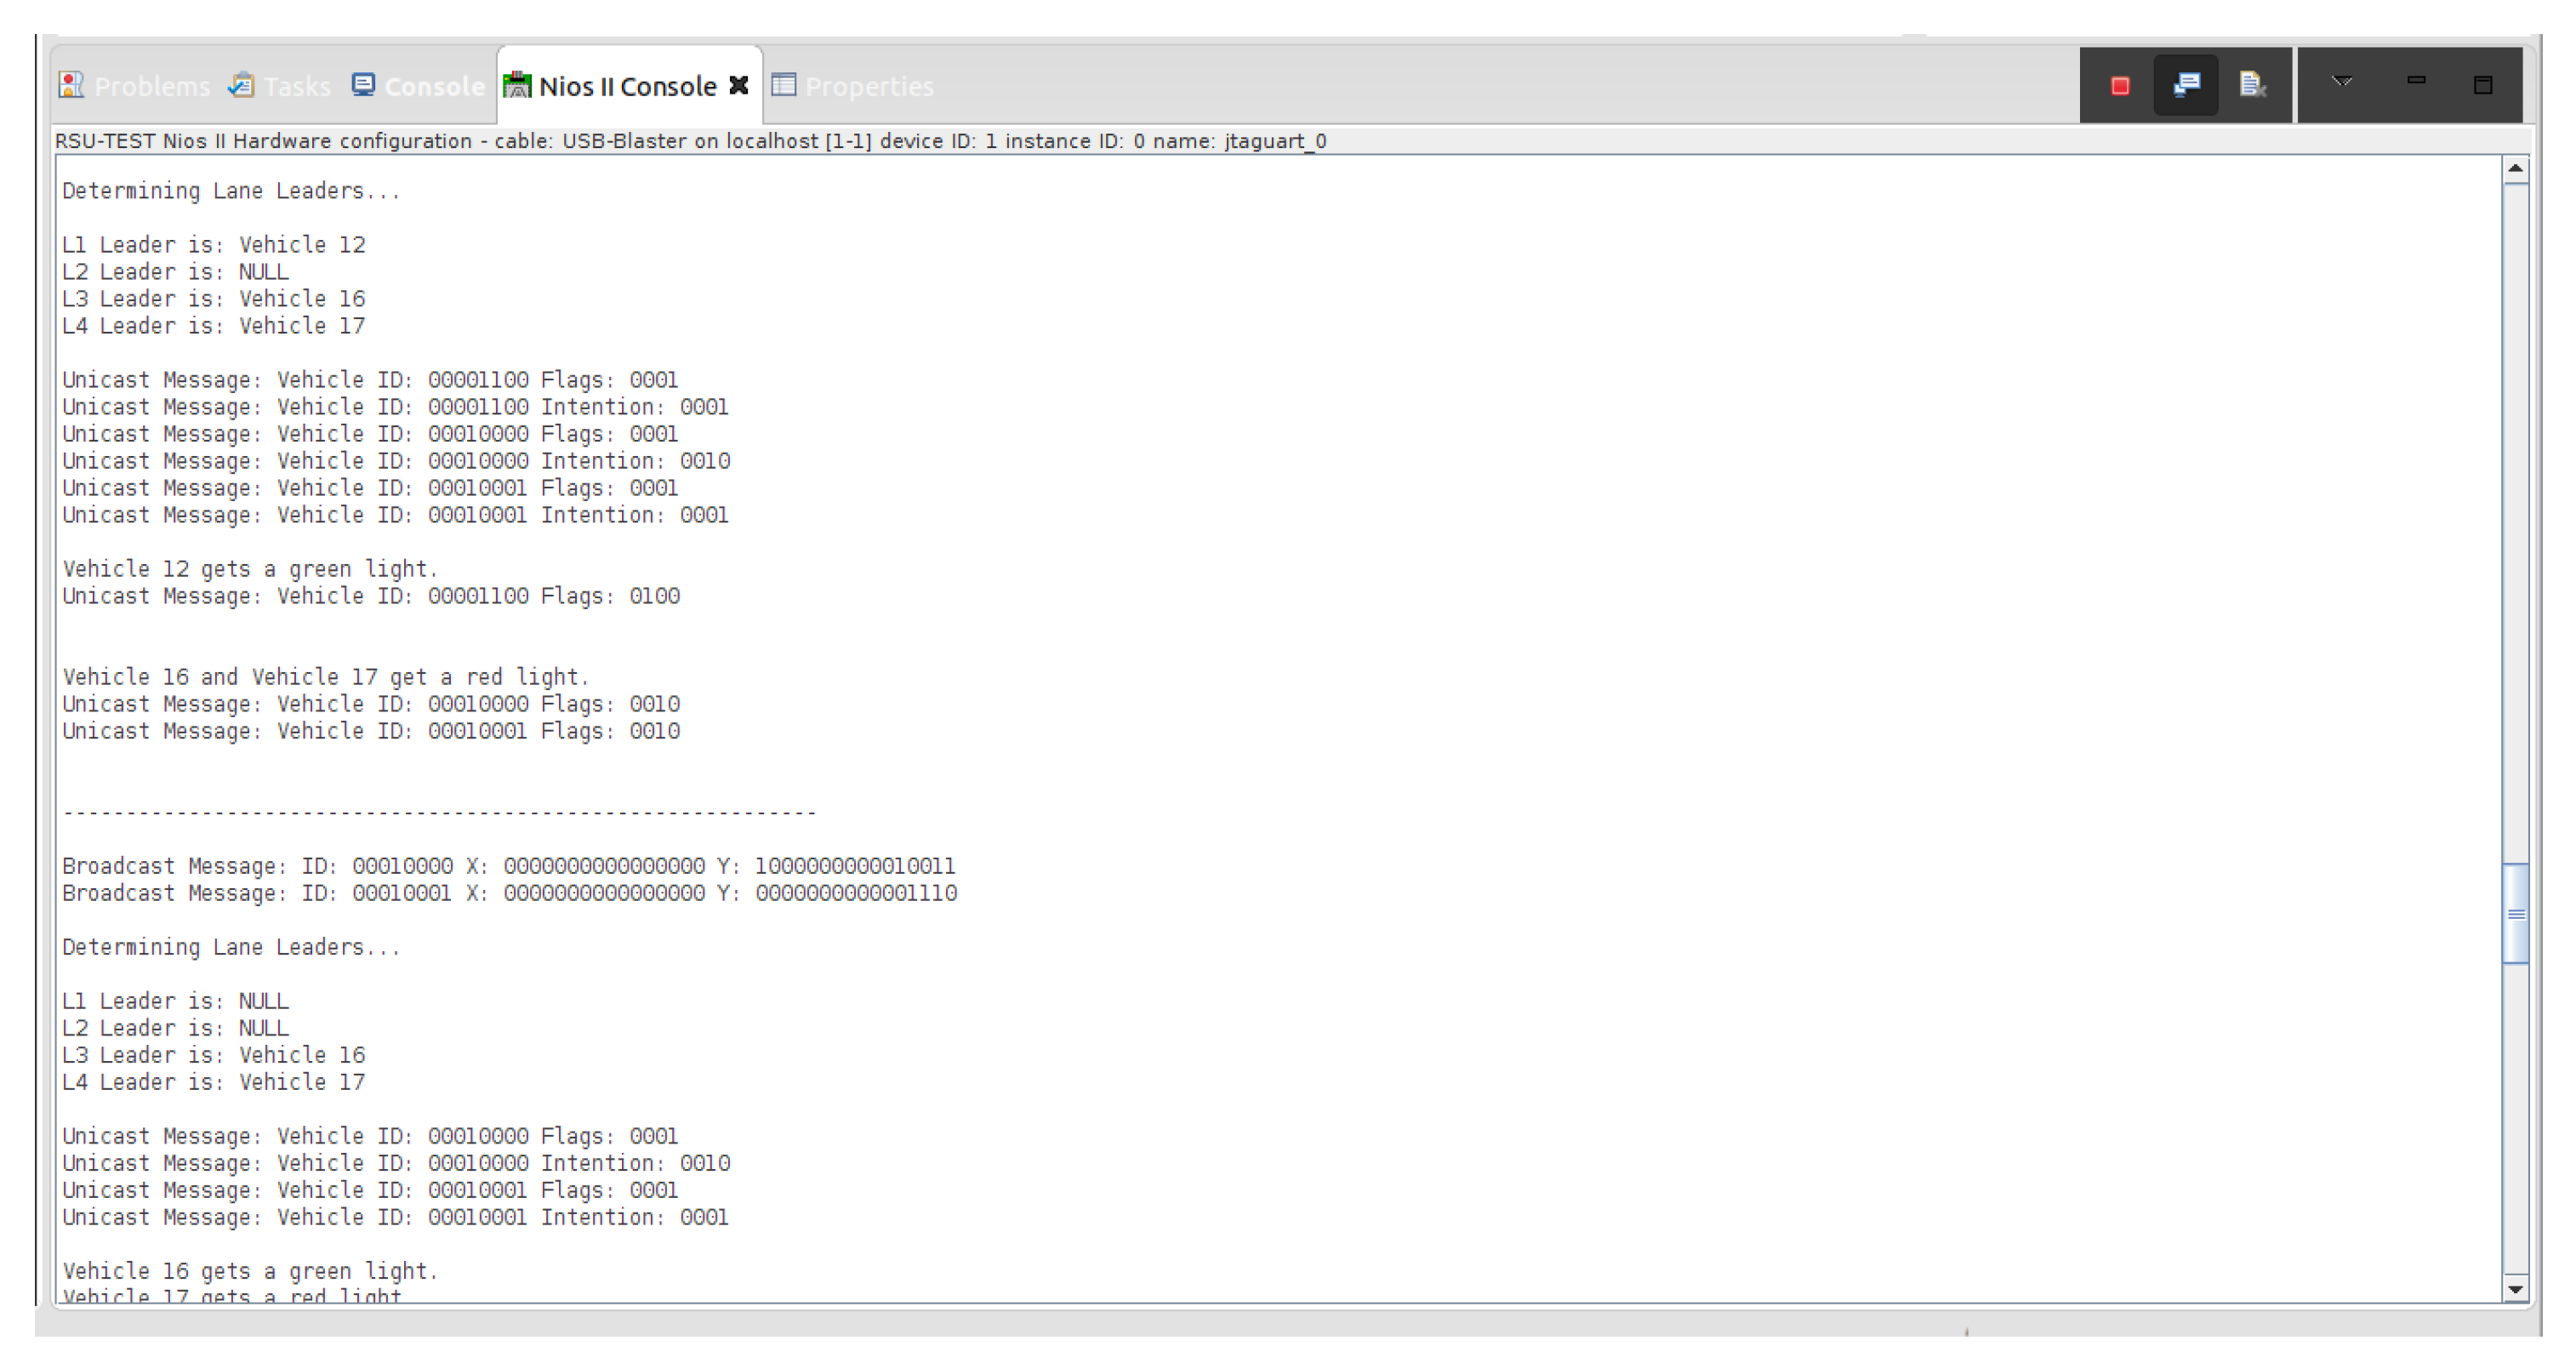This screenshot has height=1369, width=2576.
Task: Click the Tasks tab clipboard icon
Action: coord(241,86)
